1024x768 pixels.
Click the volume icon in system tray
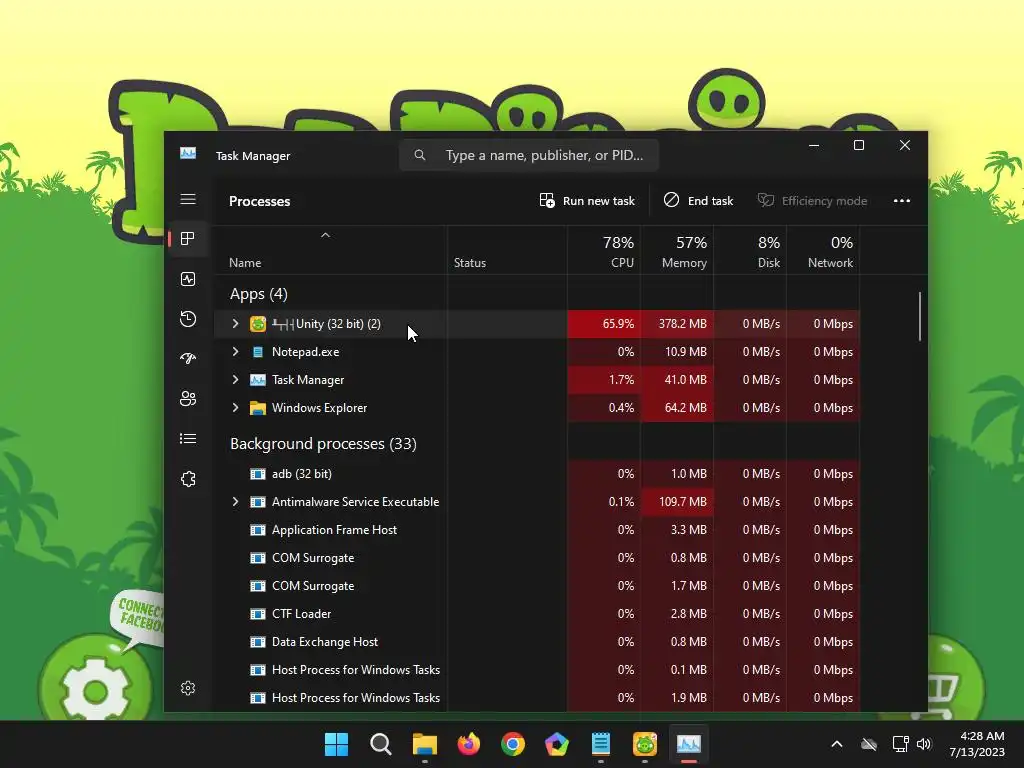point(924,744)
